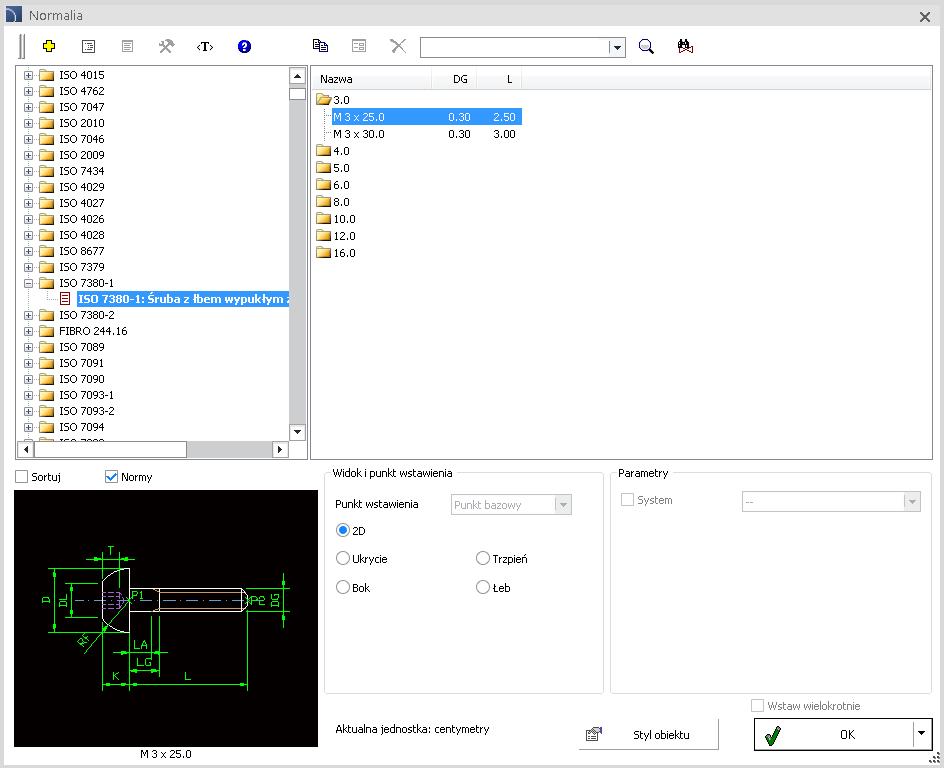
Task: Select the Bok radio button
Action: point(343,587)
